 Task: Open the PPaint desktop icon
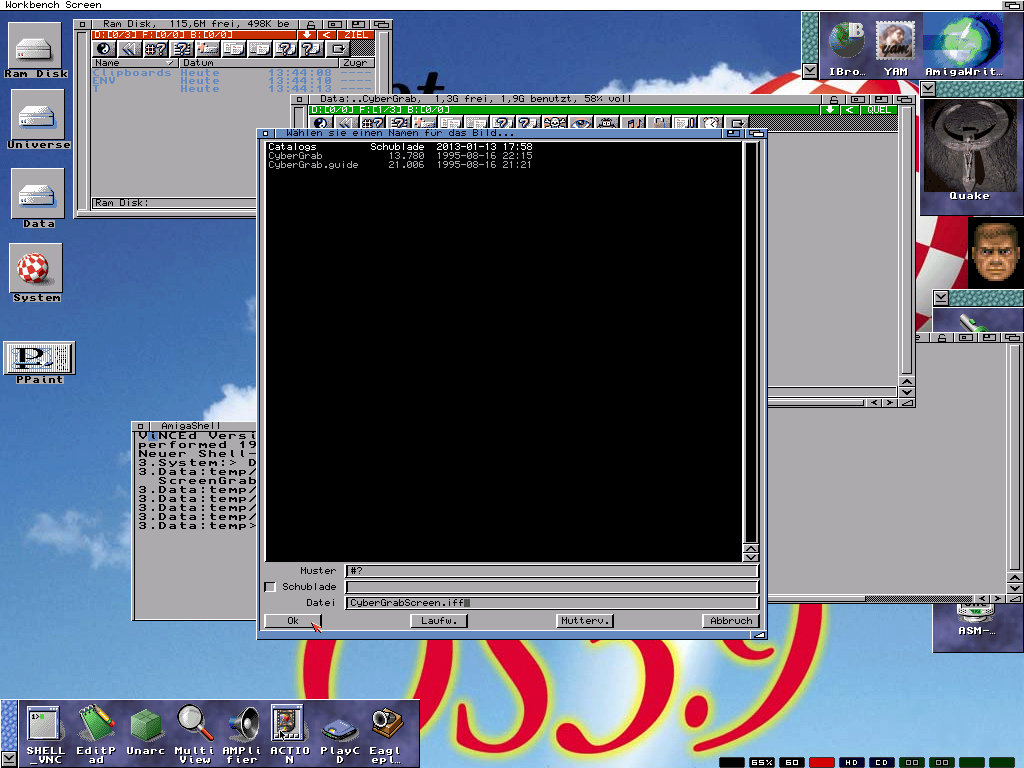coord(39,358)
